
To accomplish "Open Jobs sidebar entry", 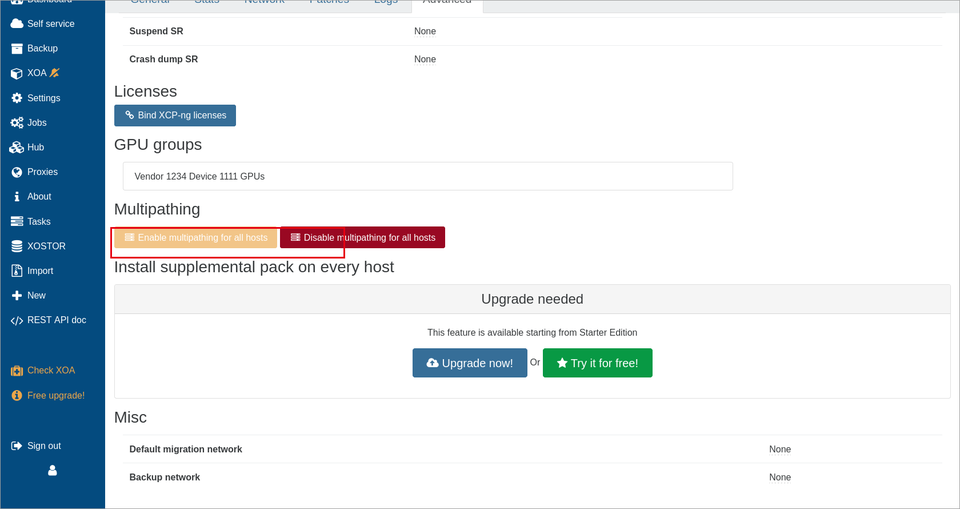I will click(x=37, y=123).
